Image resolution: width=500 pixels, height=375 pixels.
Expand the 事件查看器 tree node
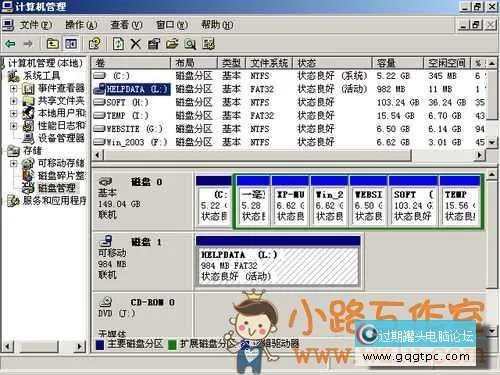click(13, 89)
